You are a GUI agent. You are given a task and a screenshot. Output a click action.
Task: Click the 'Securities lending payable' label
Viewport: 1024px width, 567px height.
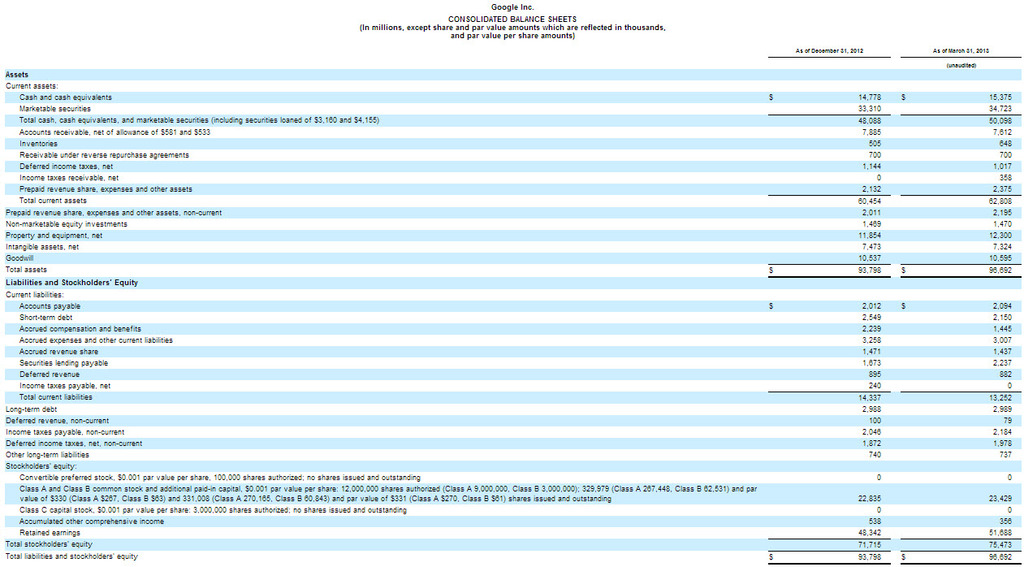coord(63,363)
